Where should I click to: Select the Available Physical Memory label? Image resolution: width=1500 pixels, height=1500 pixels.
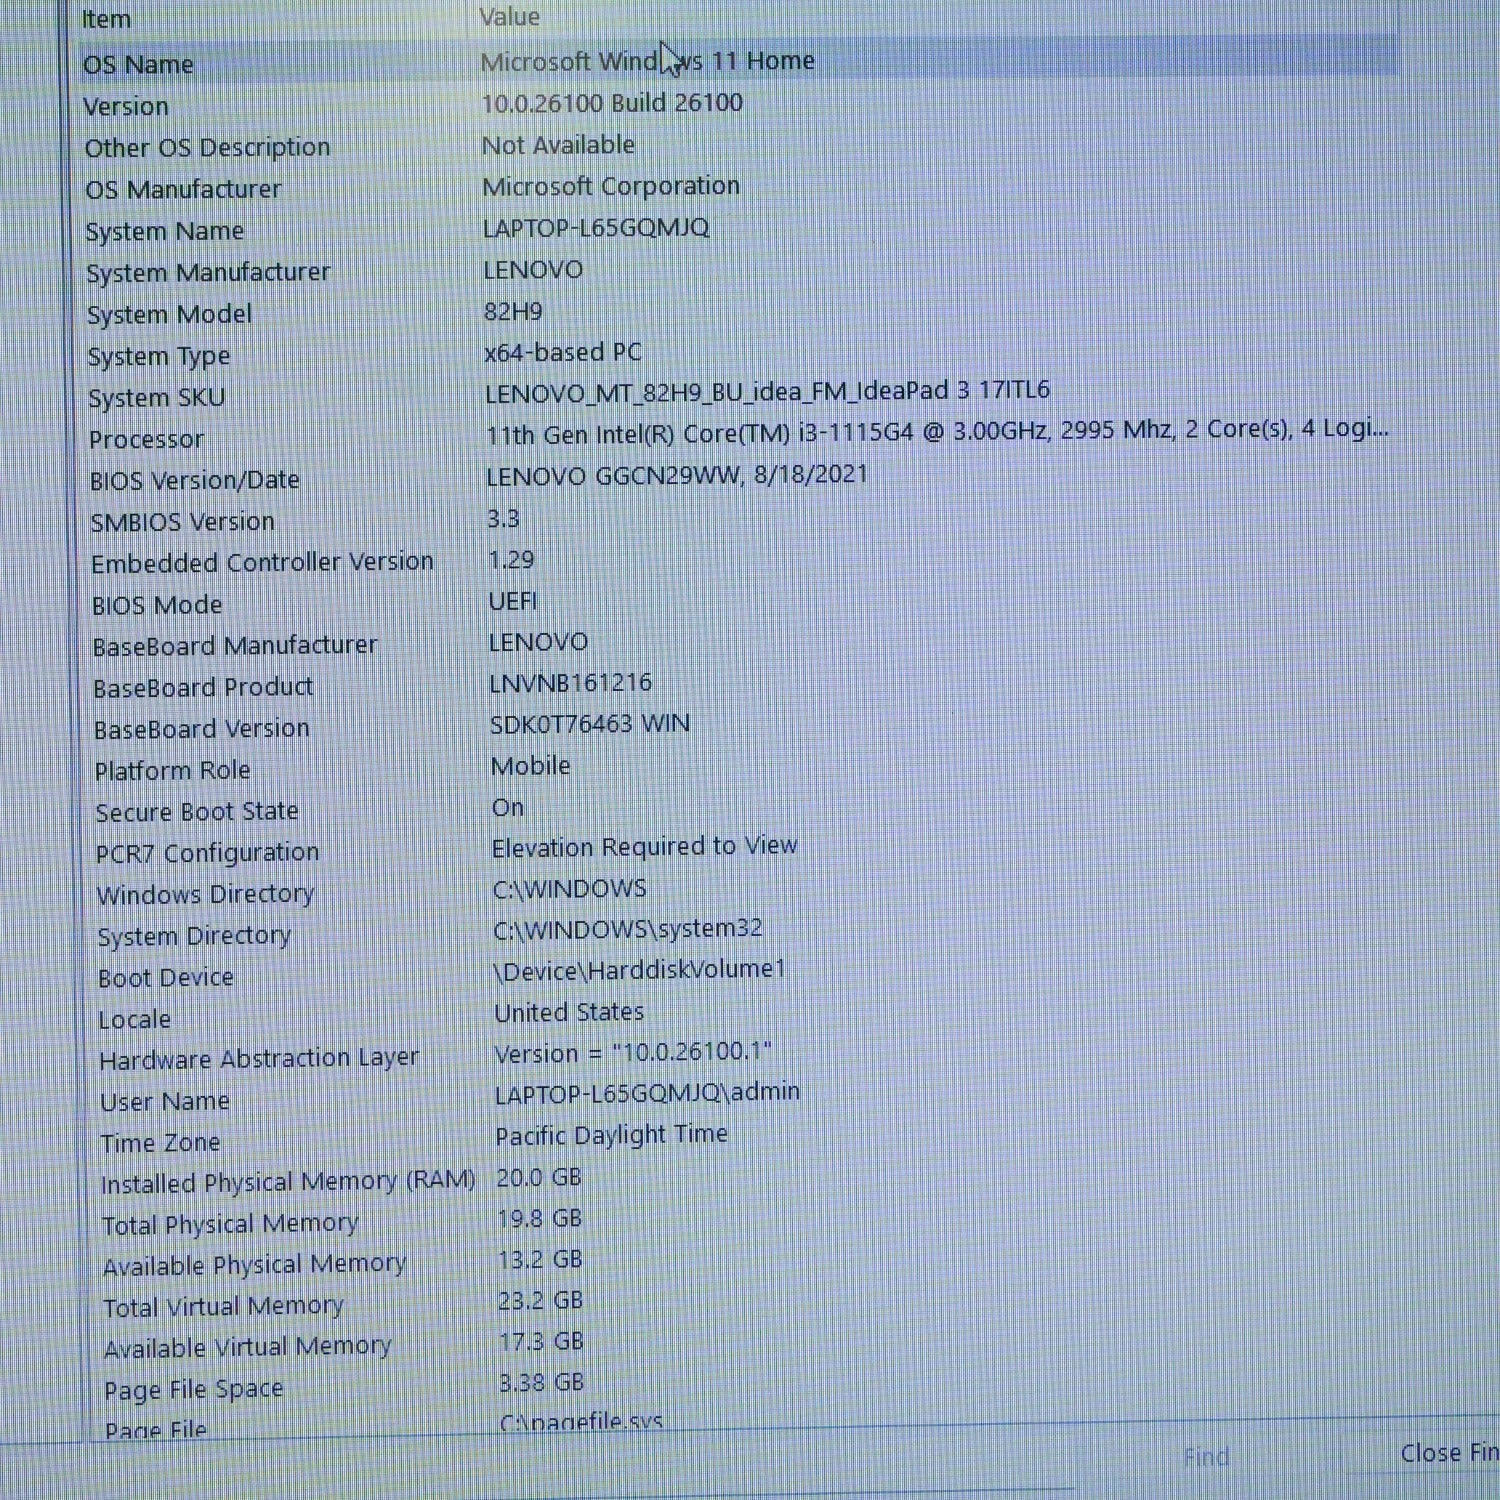[x=255, y=1266]
